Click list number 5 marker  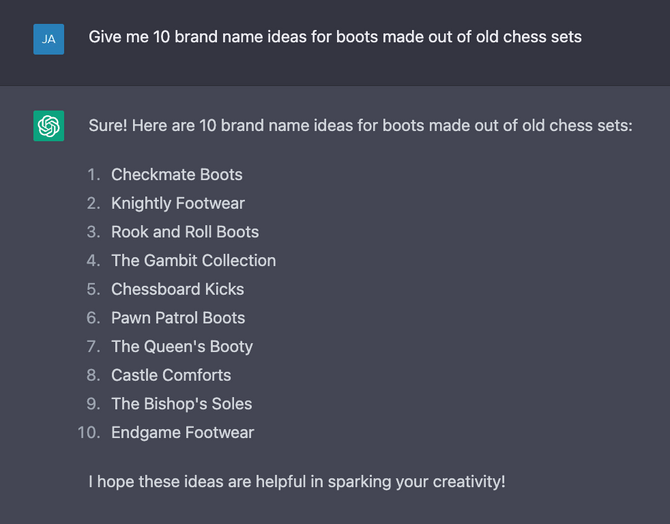coord(94,289)
